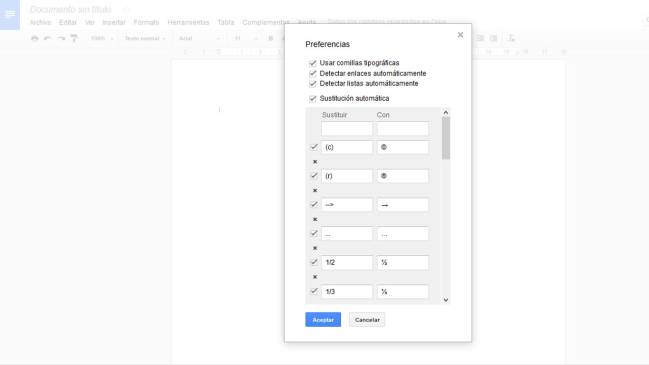Edit the '(c)' replace field
Screen dimensions: 649x365
point(347,147)
